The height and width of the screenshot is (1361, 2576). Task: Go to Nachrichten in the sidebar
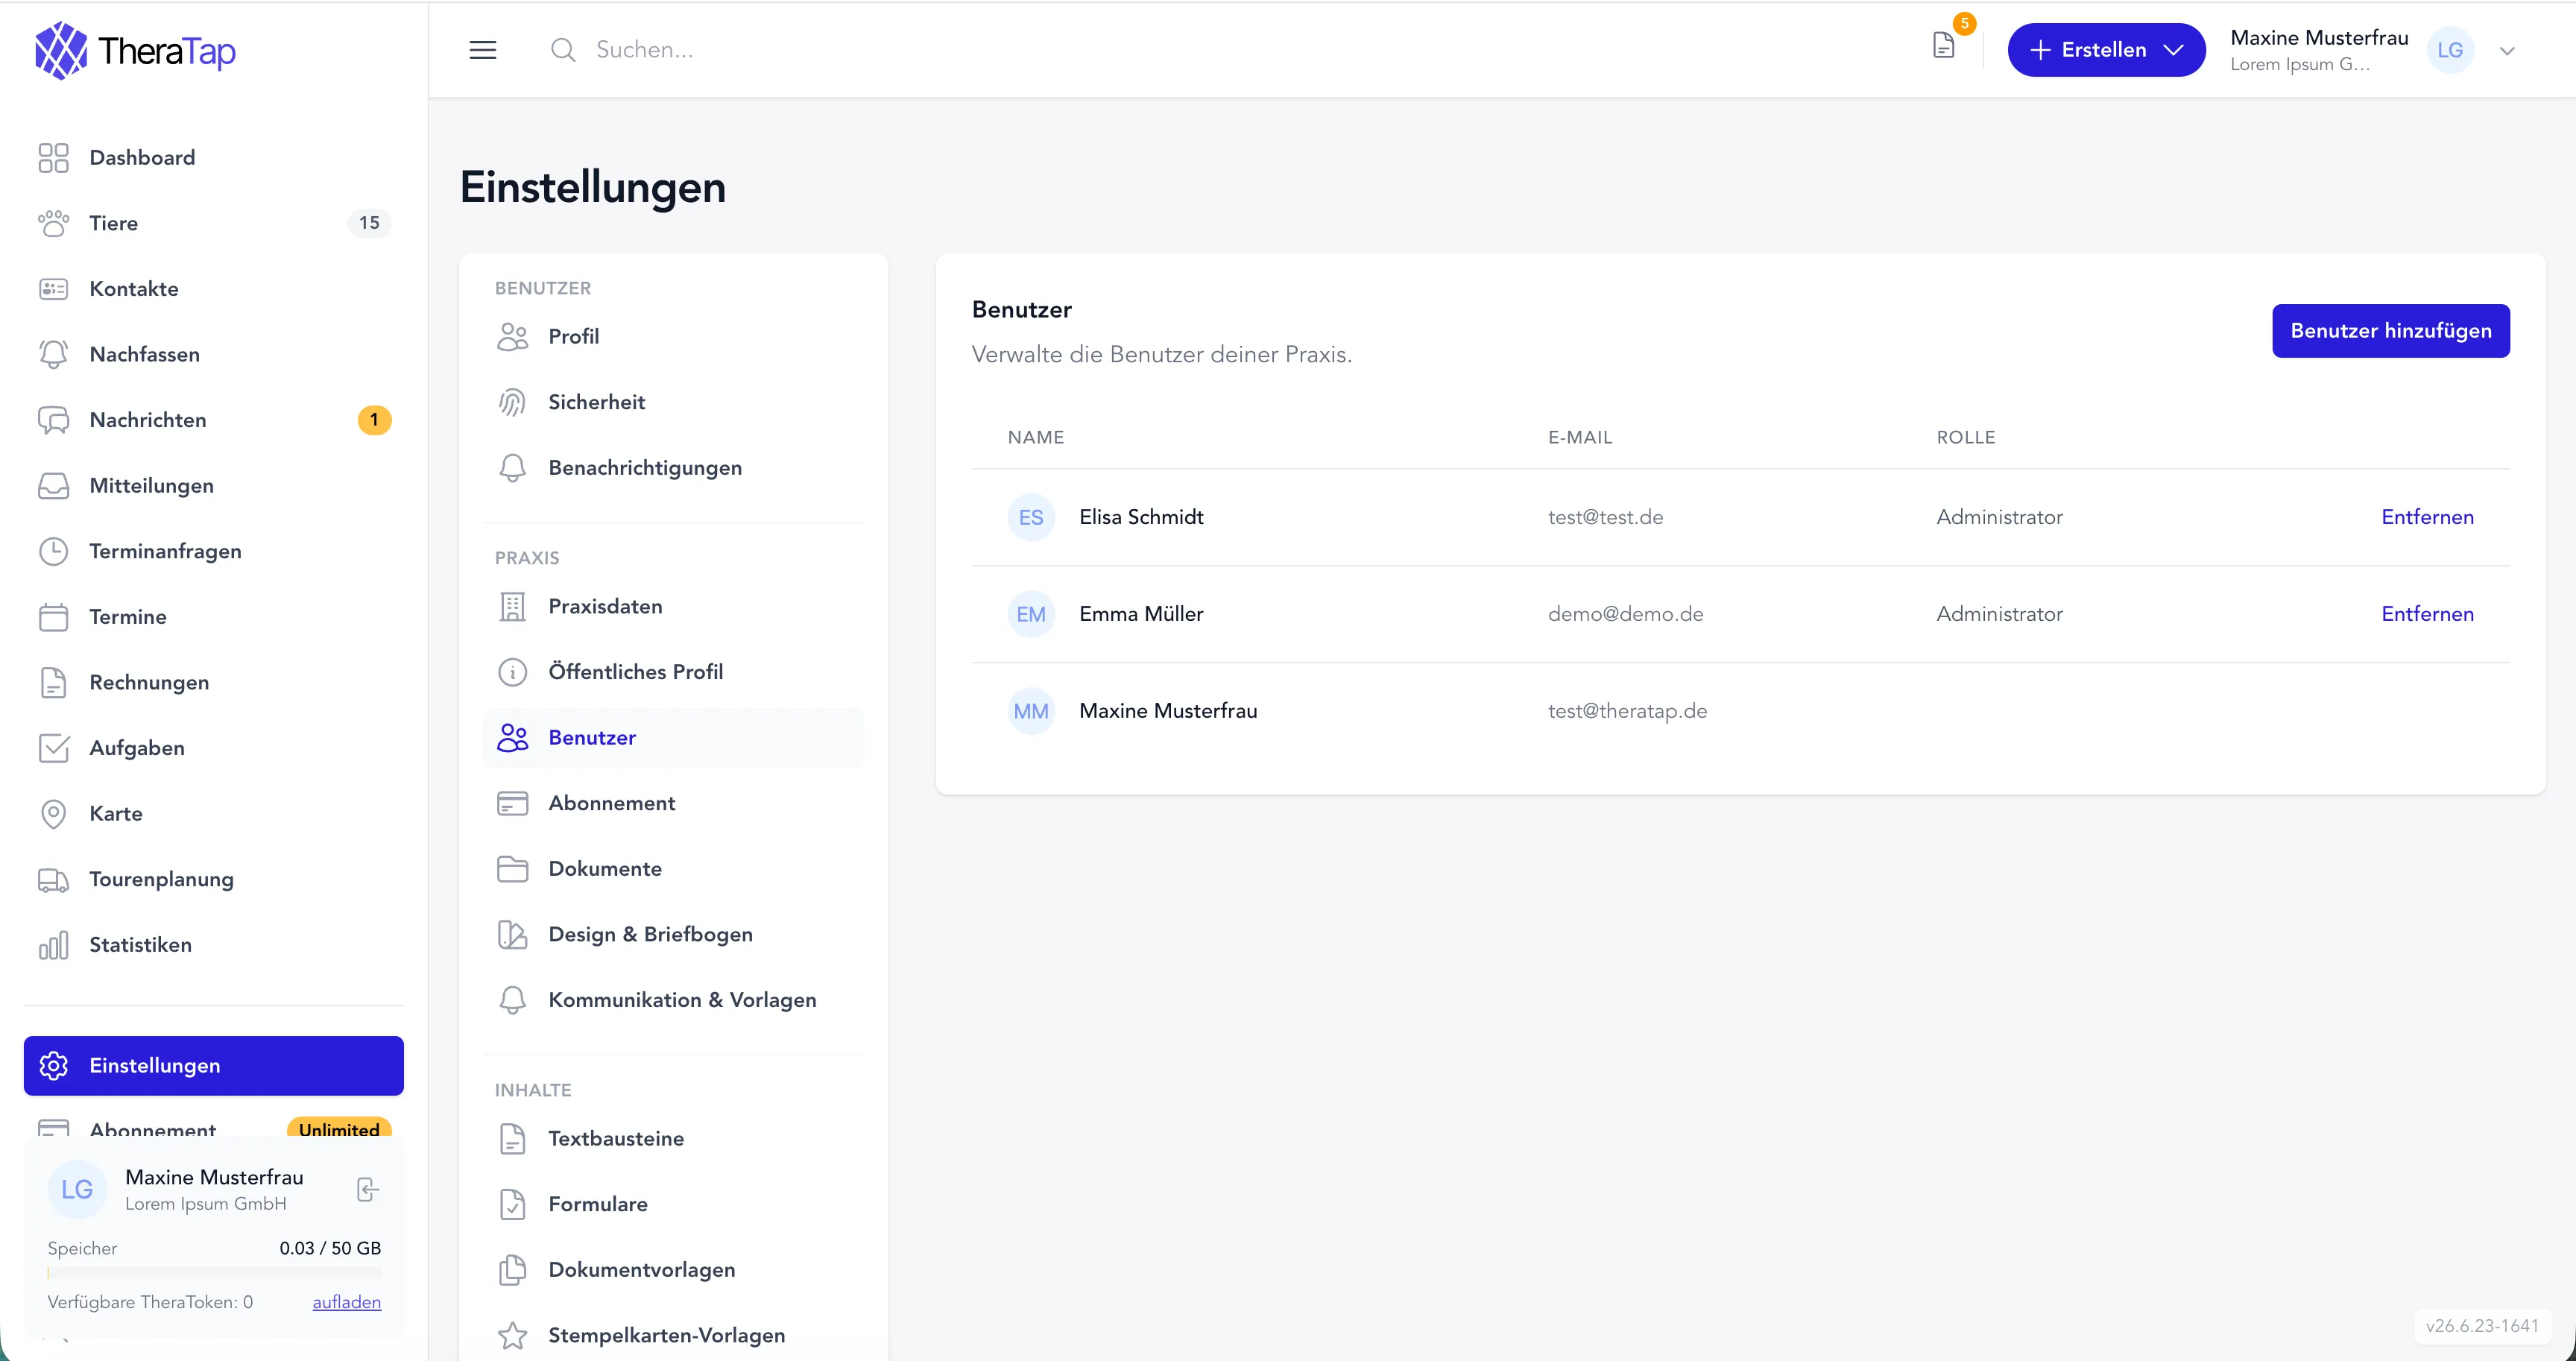pyautogui.click(x=214, y=420)
